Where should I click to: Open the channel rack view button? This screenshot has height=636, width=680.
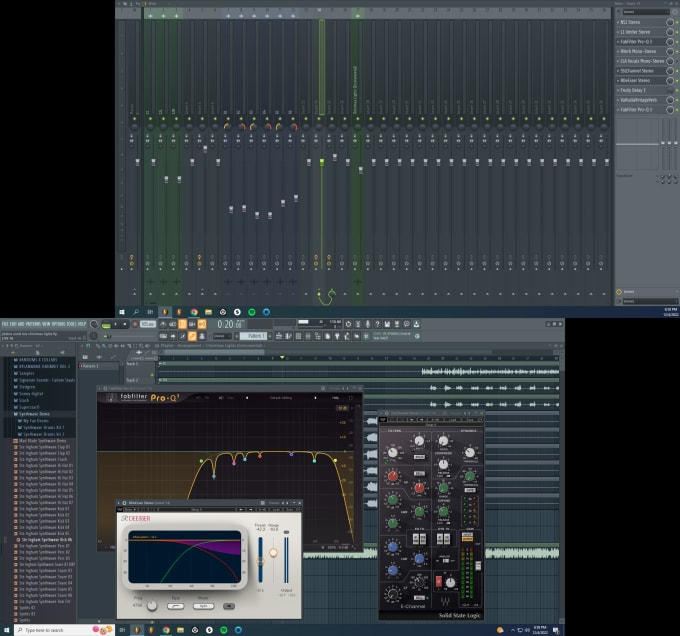tap(298, 336)
